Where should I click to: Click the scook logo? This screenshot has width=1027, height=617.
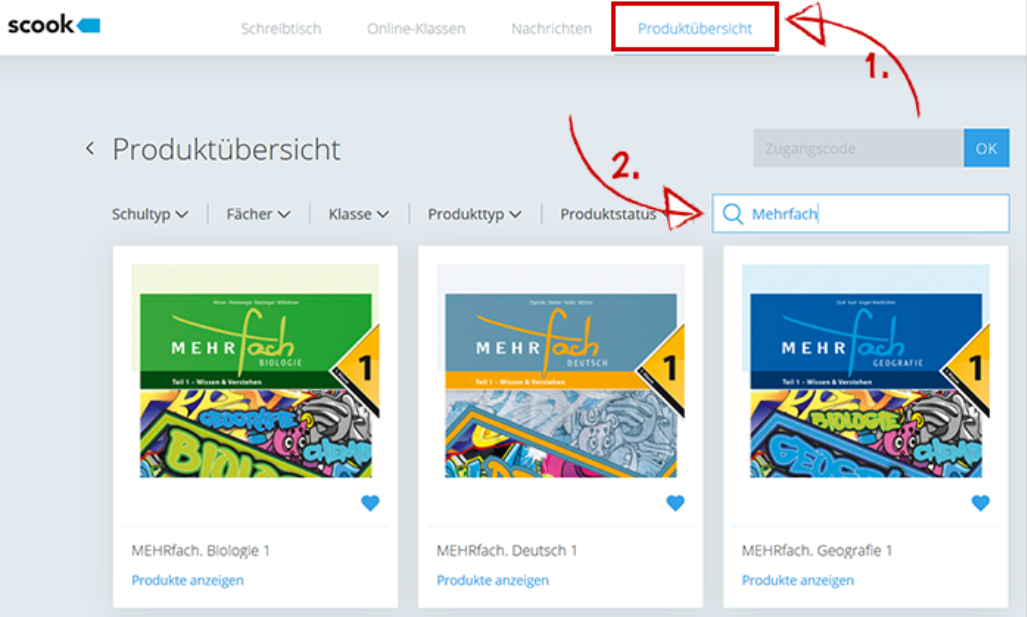click(54, 25)
